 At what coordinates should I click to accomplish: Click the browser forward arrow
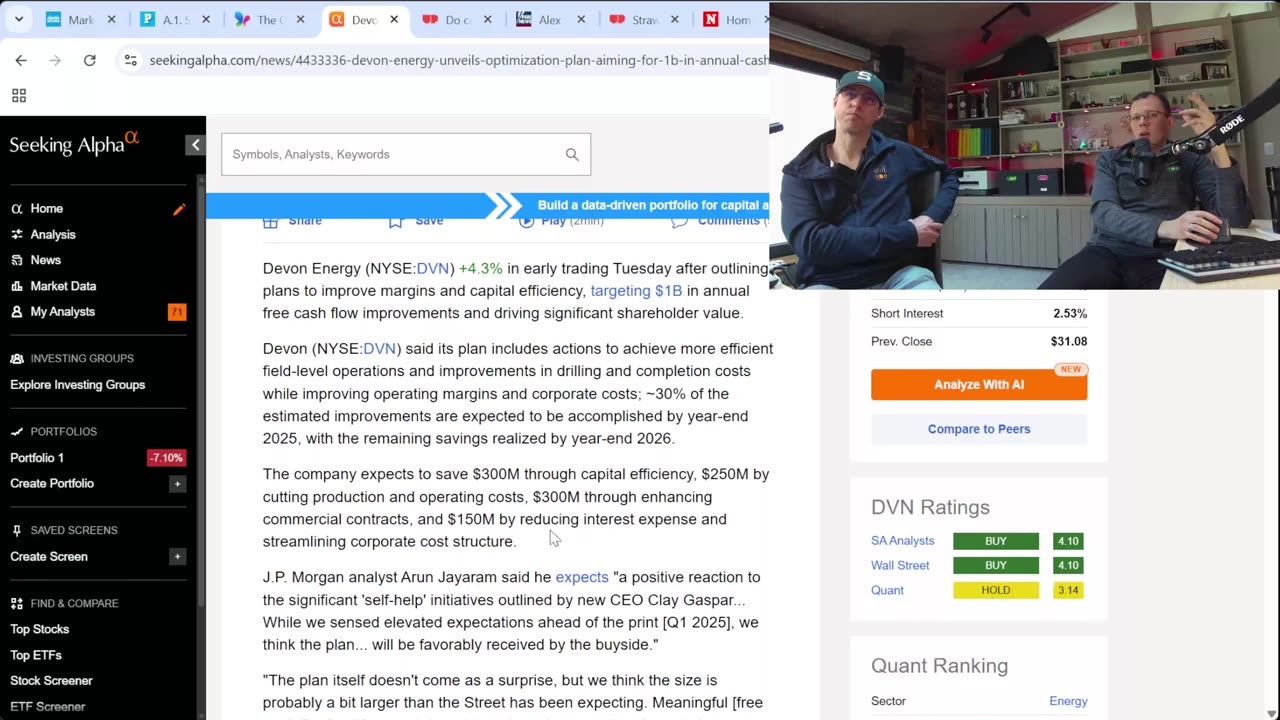pos(55,60)
